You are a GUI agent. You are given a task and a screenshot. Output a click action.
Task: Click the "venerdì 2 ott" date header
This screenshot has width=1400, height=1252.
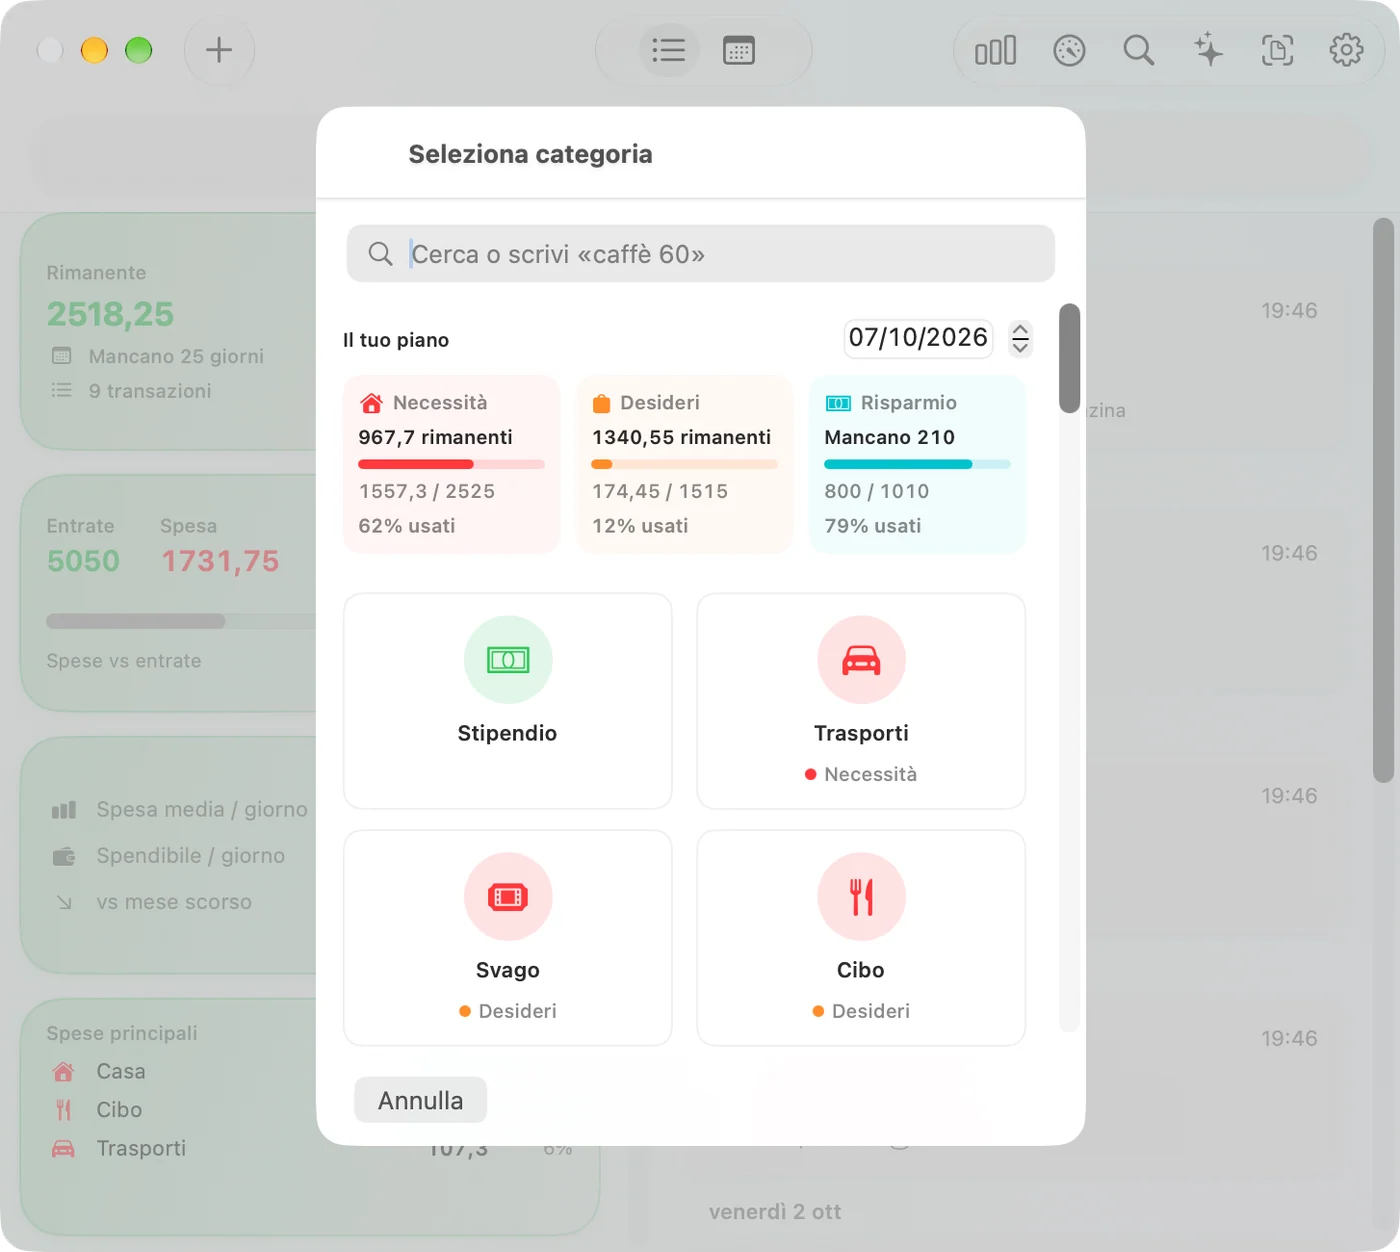(x=775, y=1212)
